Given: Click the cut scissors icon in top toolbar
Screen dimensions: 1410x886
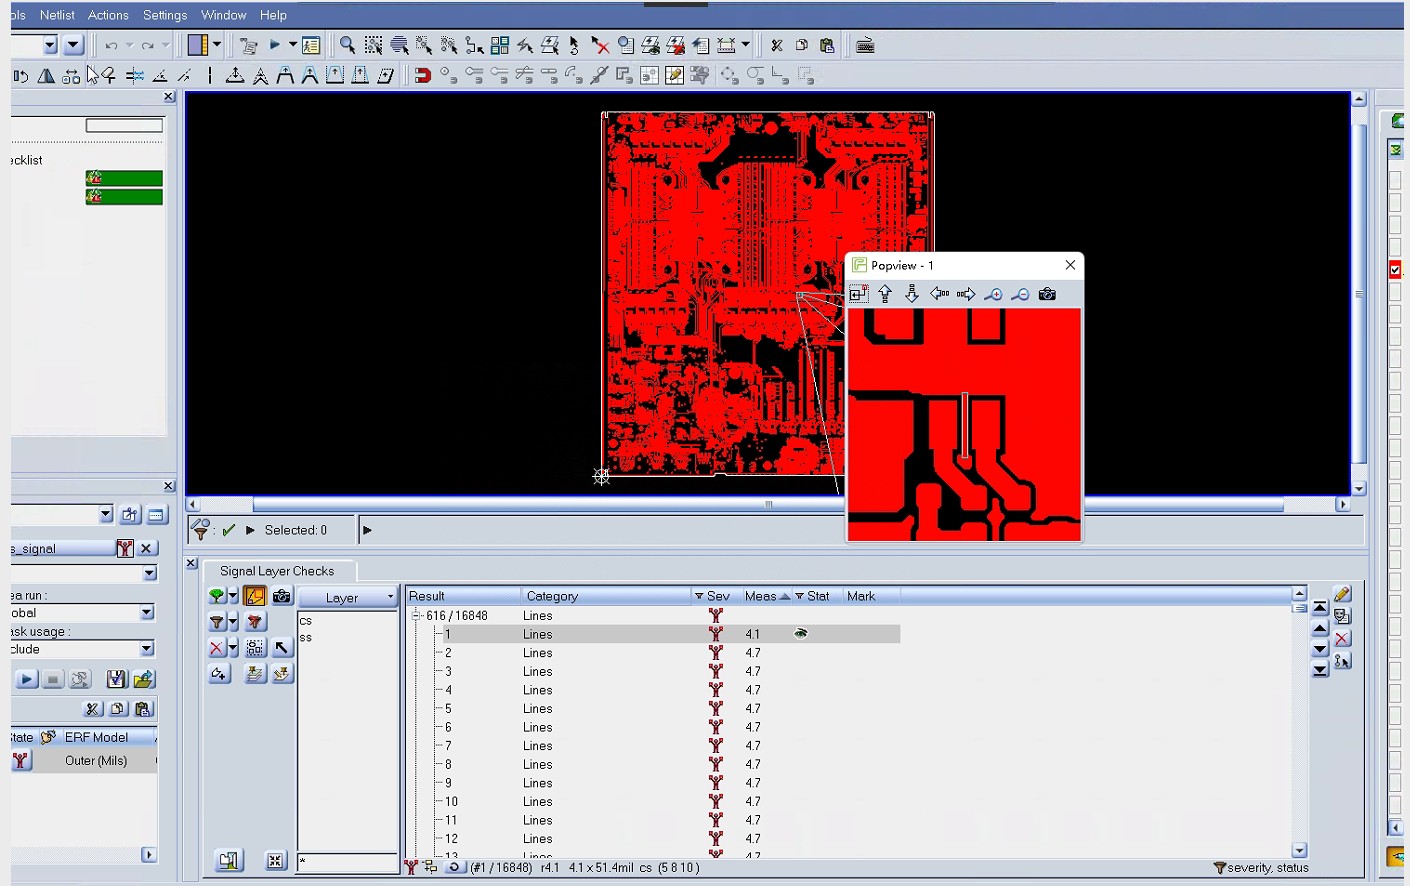Looking at the screenshot, I should coord(776,45).
